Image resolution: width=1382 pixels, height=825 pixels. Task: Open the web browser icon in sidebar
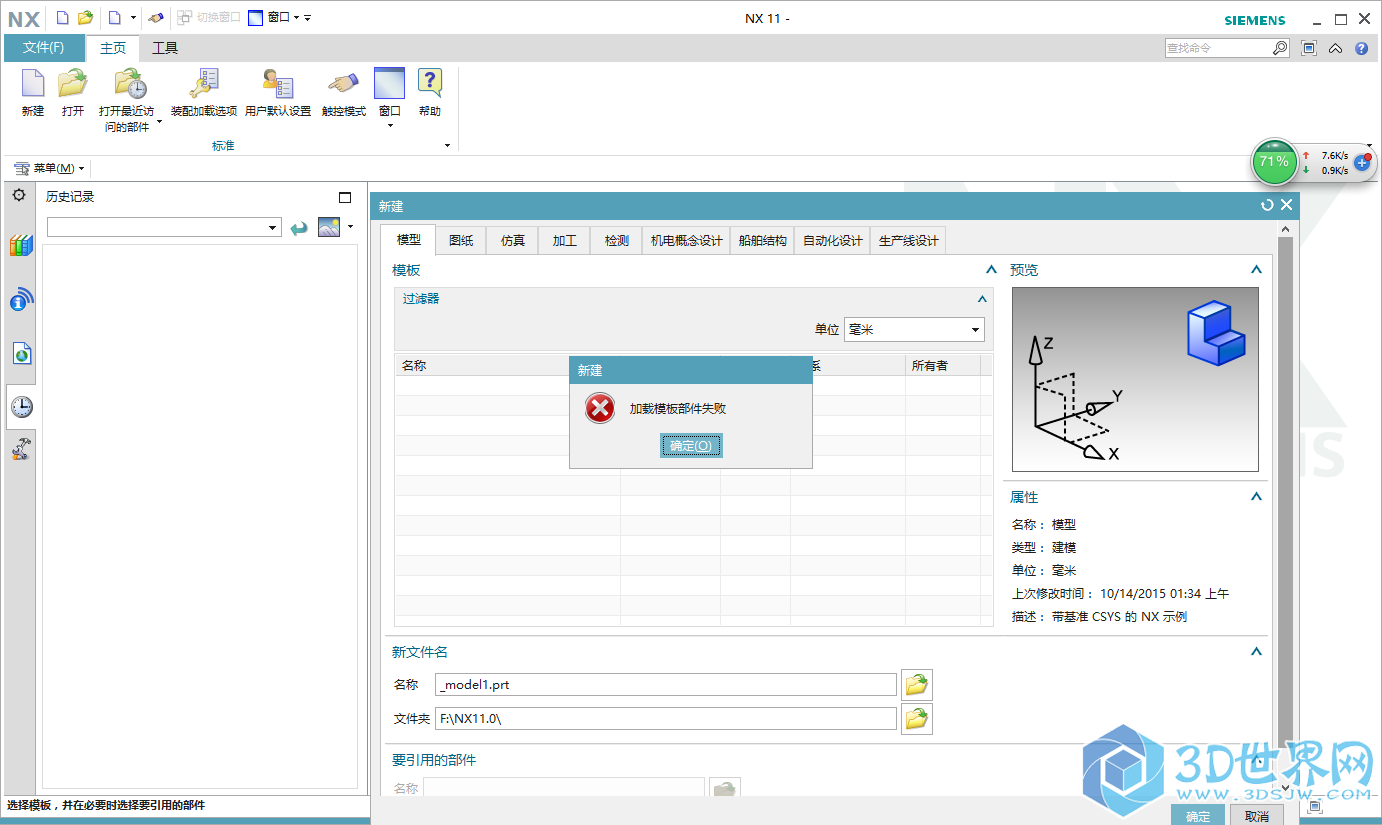click(x=21, y=353)
